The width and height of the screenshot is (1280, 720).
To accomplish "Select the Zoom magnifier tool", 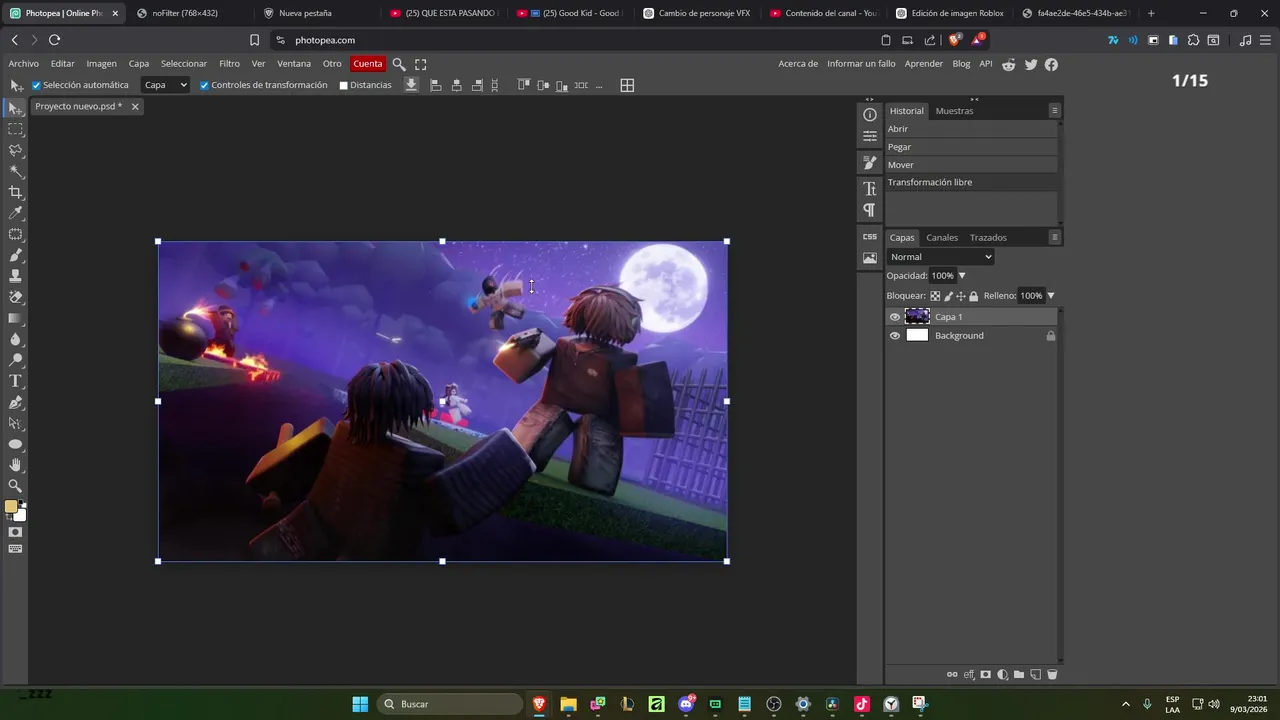I will coord(15,486).
